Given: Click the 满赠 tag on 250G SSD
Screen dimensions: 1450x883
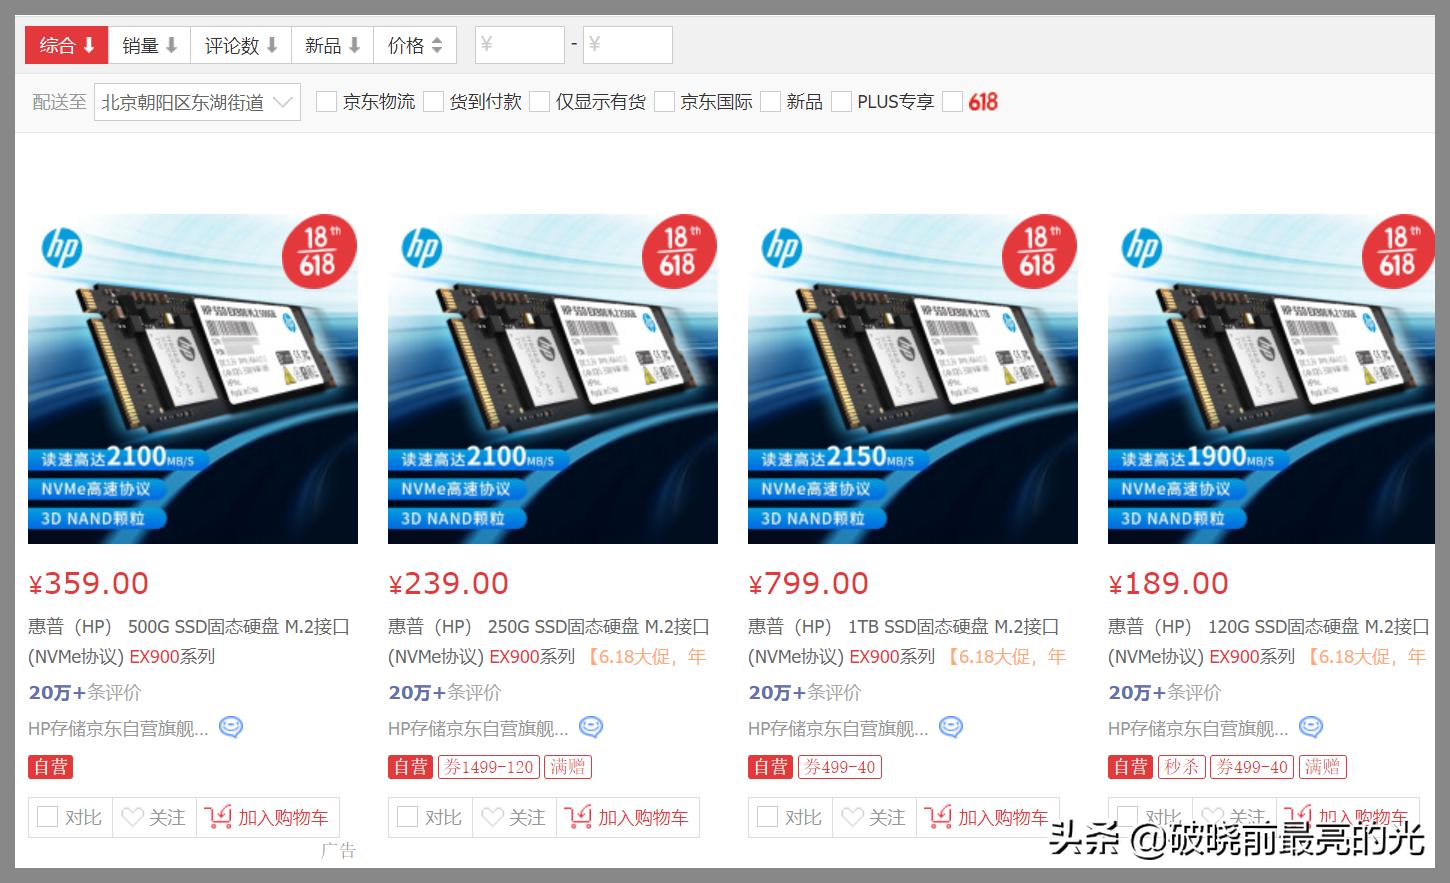Looking at the screenshot, I should [568, 767].
